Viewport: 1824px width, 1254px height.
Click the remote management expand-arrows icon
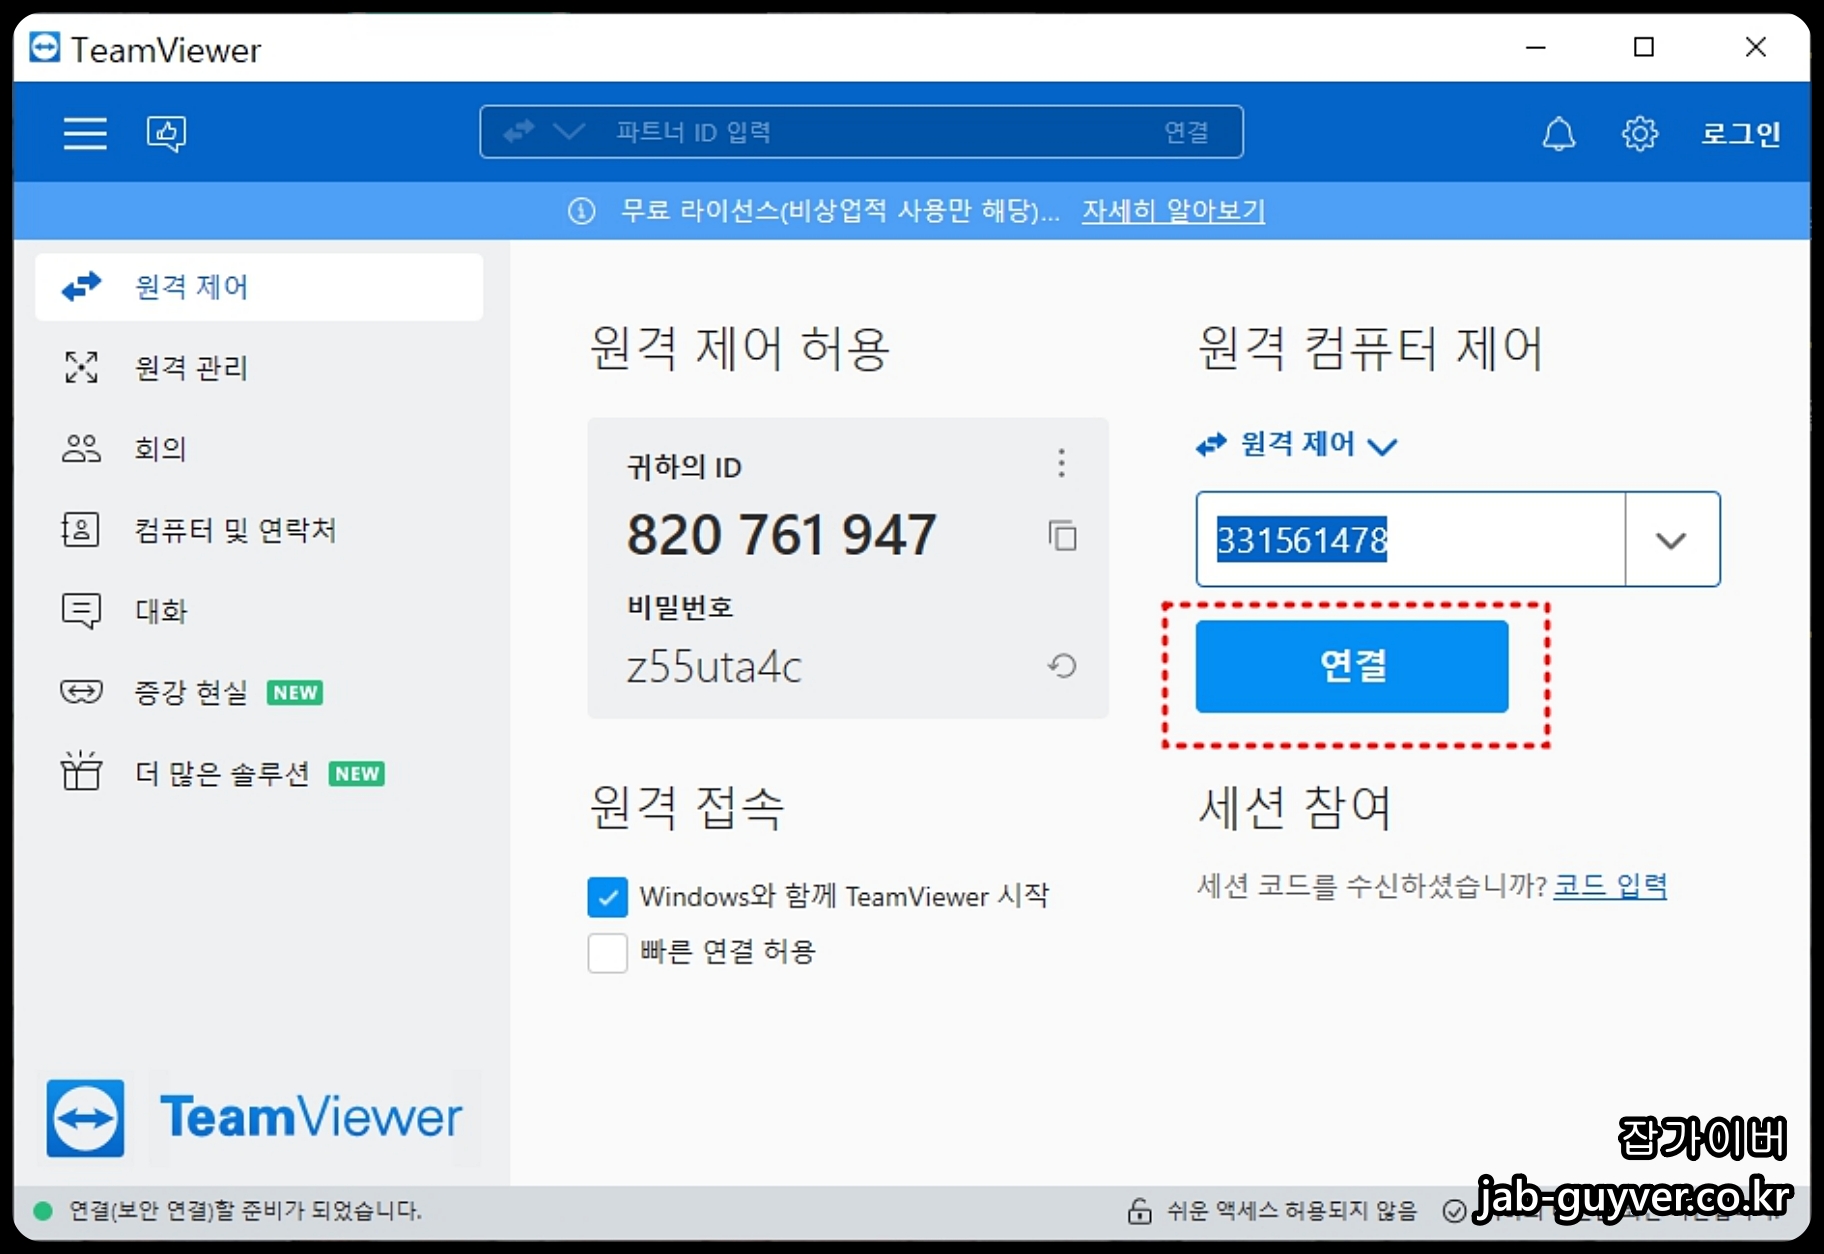[x=81, y=368]
